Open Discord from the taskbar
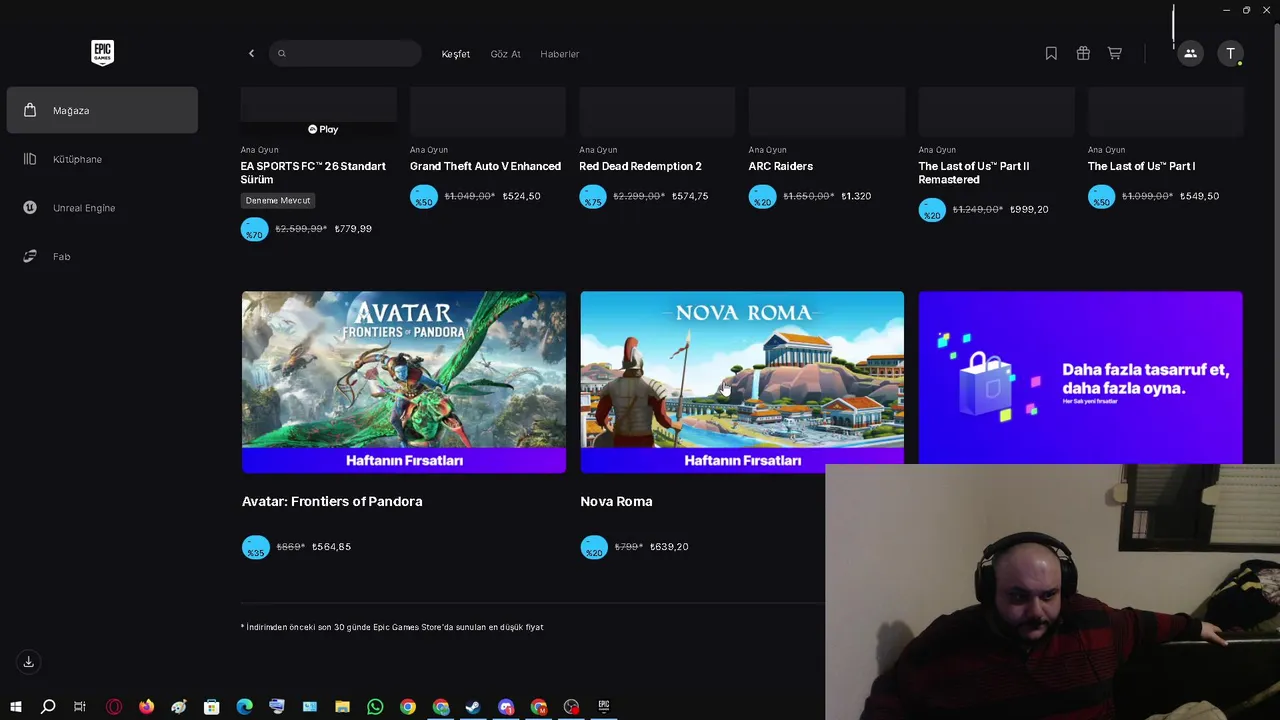 click(506, 707)
